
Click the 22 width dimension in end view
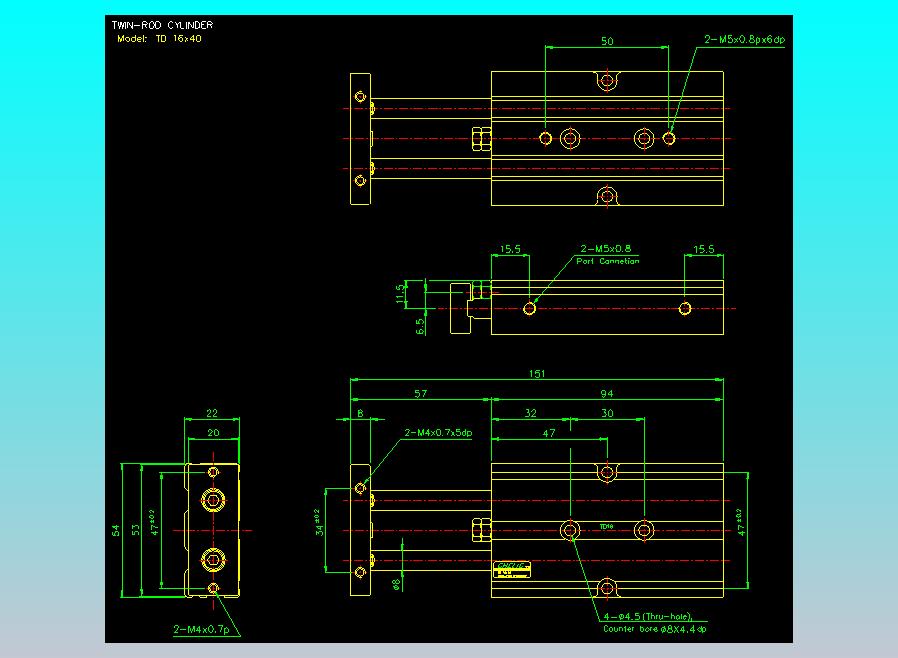point(211,413)
